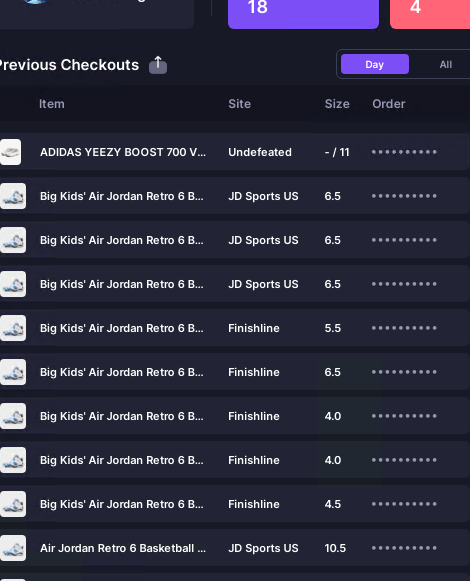Click the Size column header
Image resolution: width=470 pixels, height=581 pixels.
(337, 104)
